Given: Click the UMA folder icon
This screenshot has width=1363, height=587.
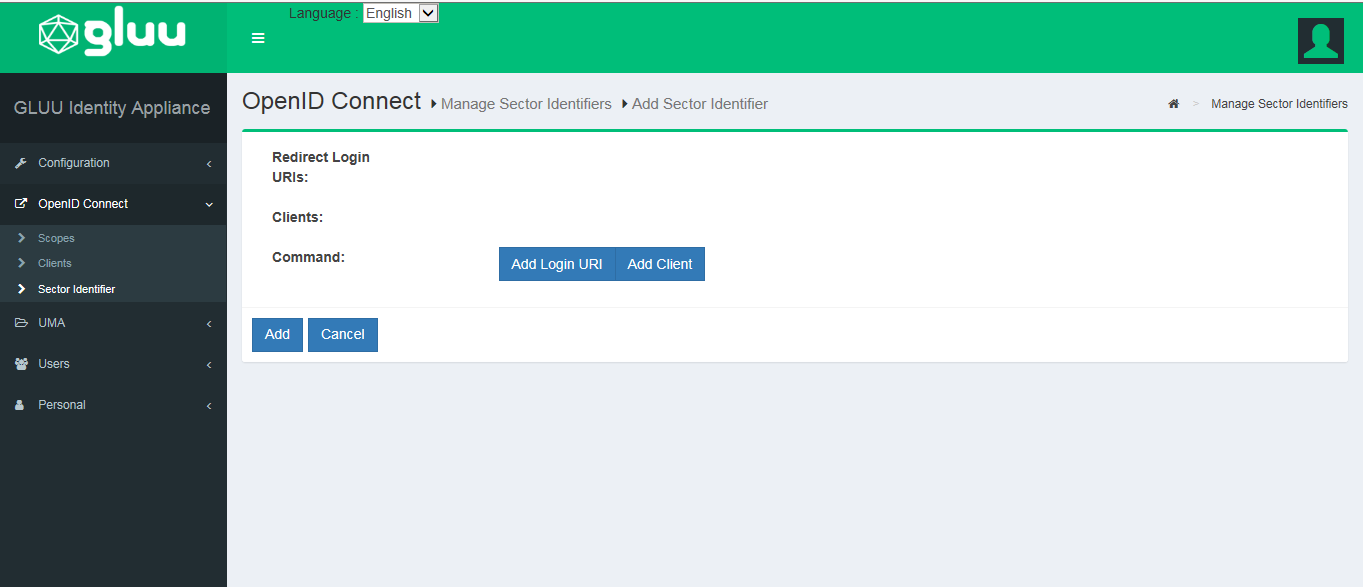Looking at the screenshot, I should point(21,323).
